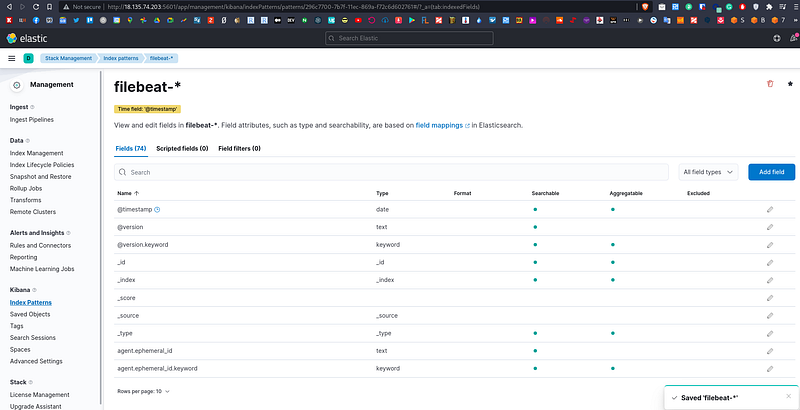Click the Add field button
Image resolution: width=800 pixels, height=410 pixels.
[x=771, y=172]
